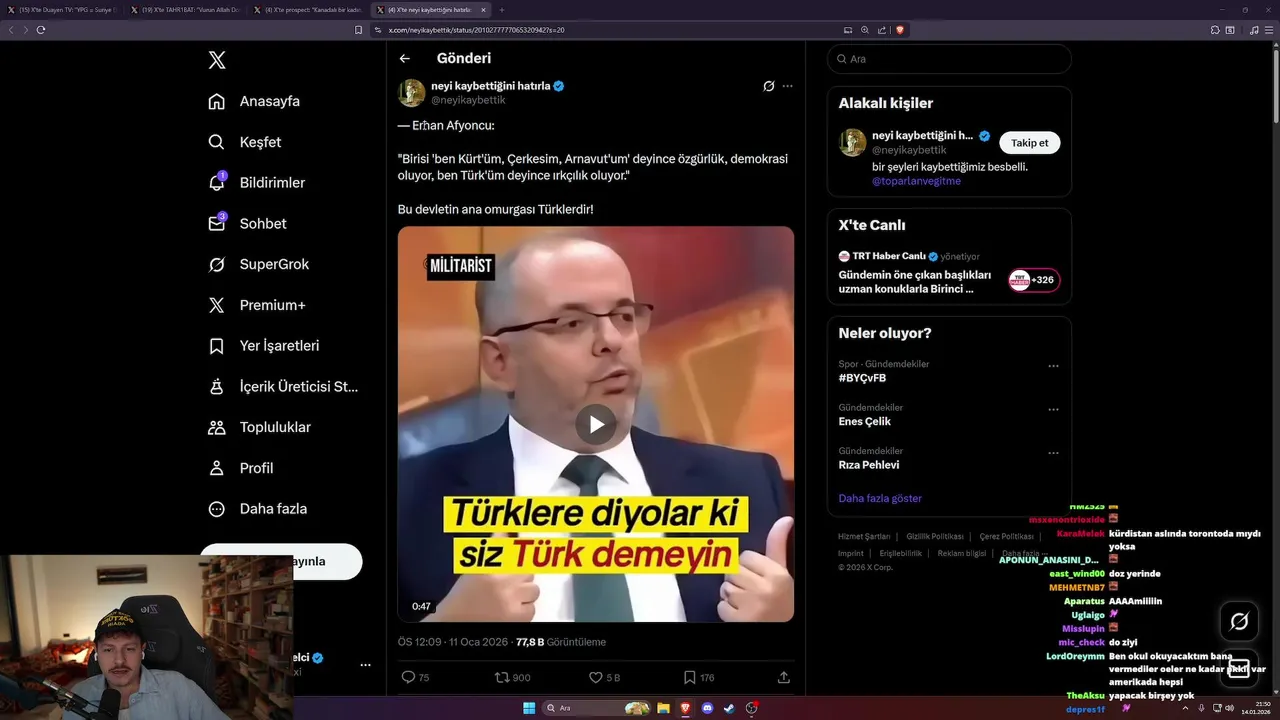Viewport: 1280px width, 720px height.
Task: Click Daha fazla göster under trends
Action: pos(880,498)
